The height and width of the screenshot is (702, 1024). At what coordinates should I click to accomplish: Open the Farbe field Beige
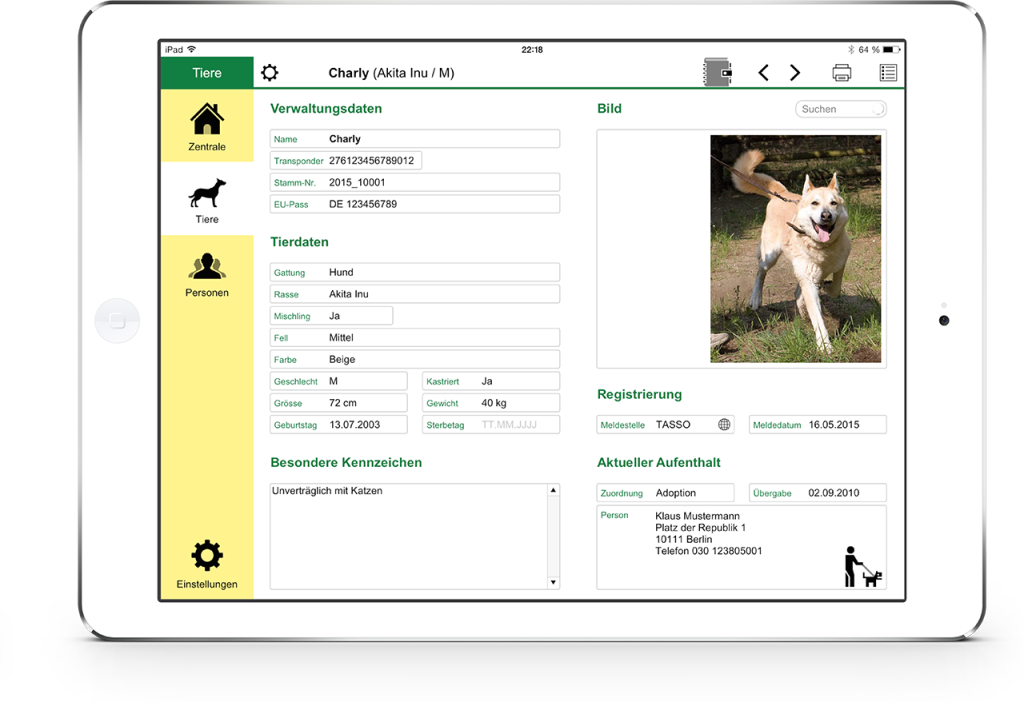[415, 359]
